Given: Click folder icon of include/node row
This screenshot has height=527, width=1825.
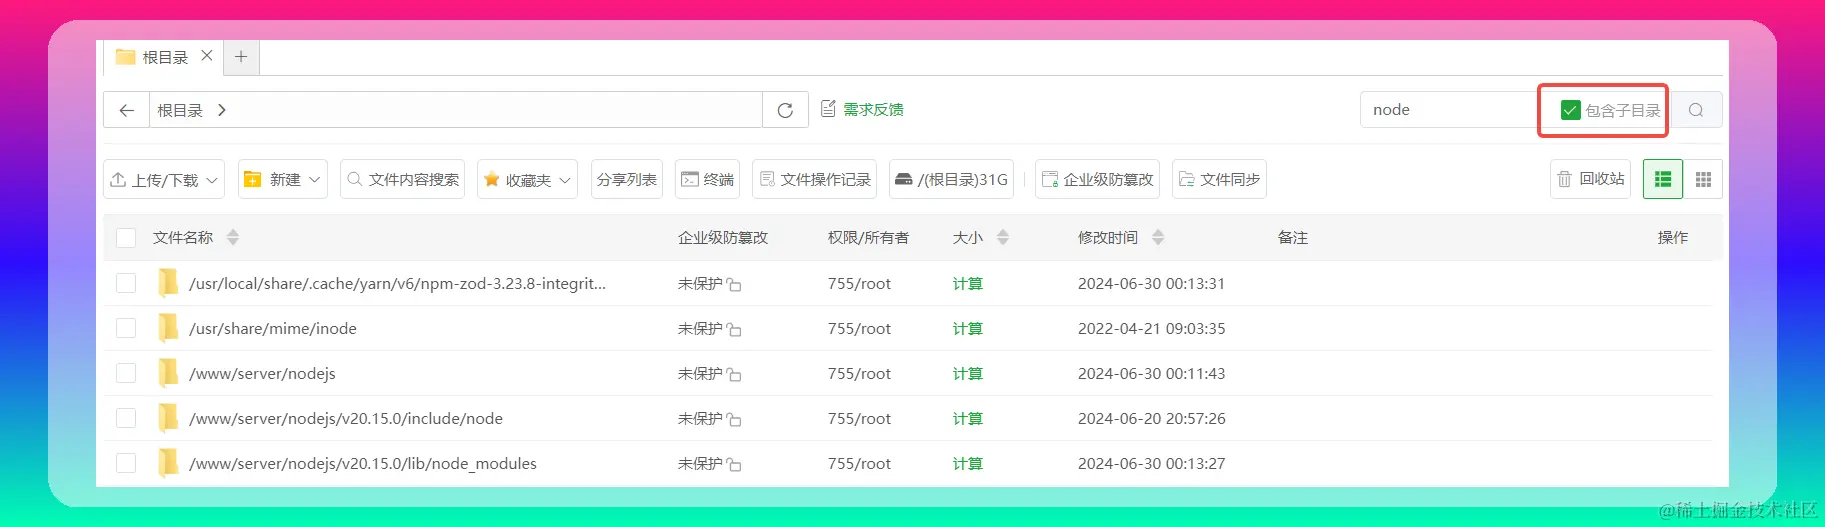Looking at the screenshot, I should (x=168, y=418).
